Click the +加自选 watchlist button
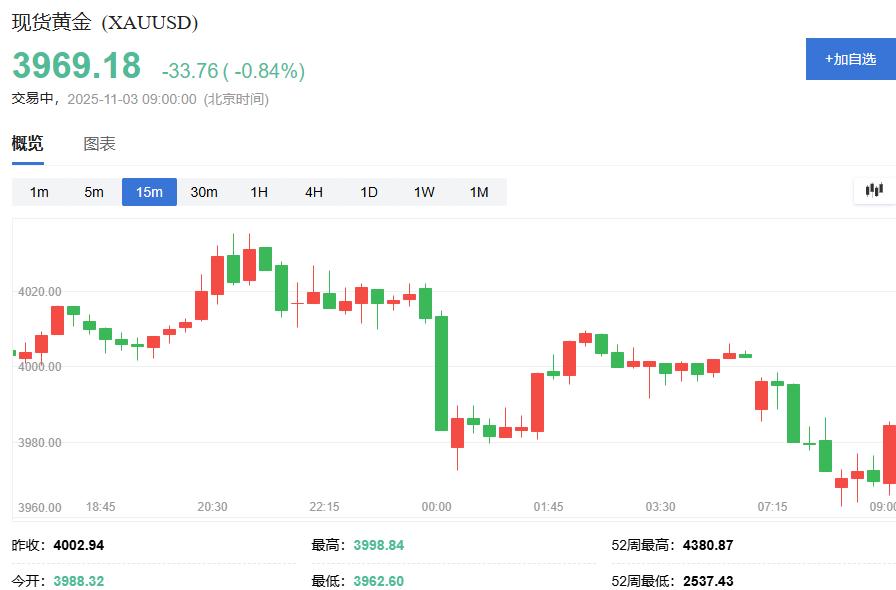This screenshot has height=590, width=896. pos(851,60)
